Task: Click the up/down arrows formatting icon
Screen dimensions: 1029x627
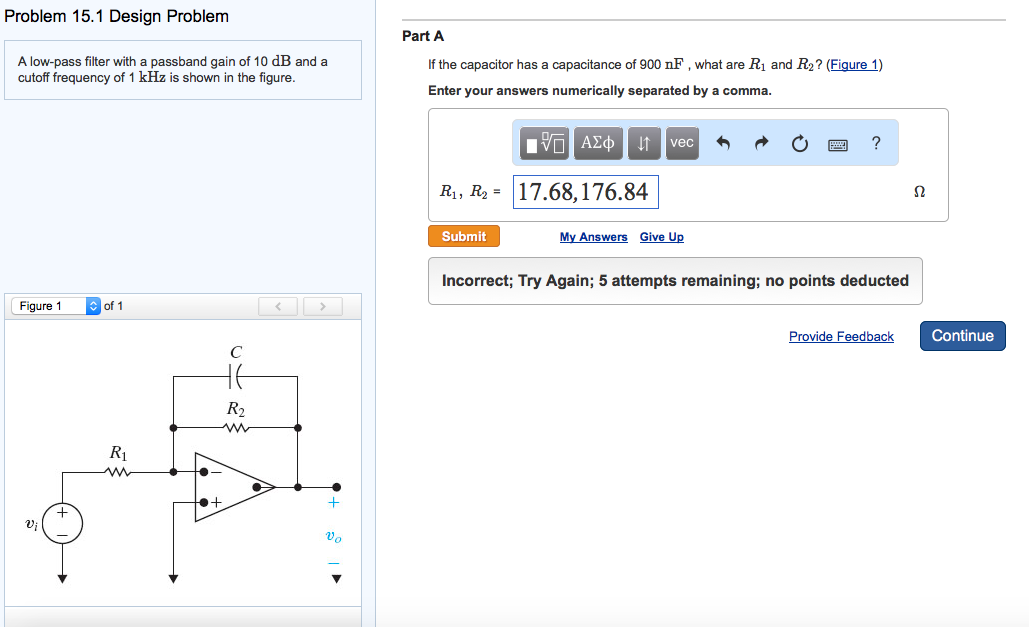Action: [644, 143]
